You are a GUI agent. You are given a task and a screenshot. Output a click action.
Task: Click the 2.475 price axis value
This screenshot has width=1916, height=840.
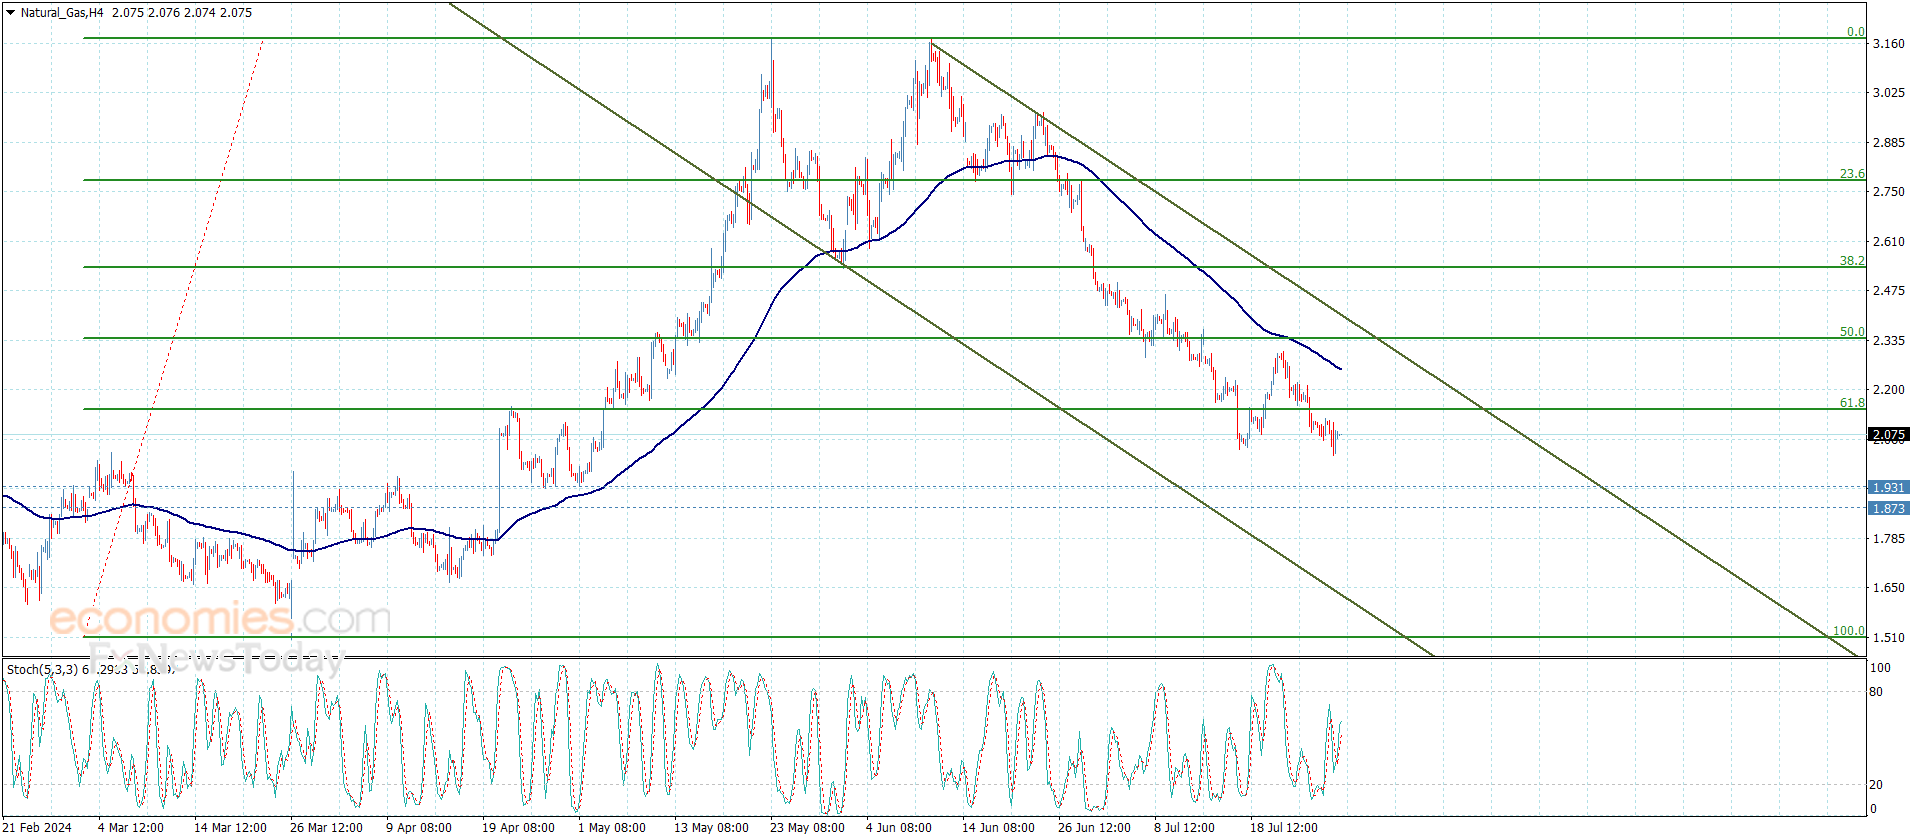pos(1888,291)
